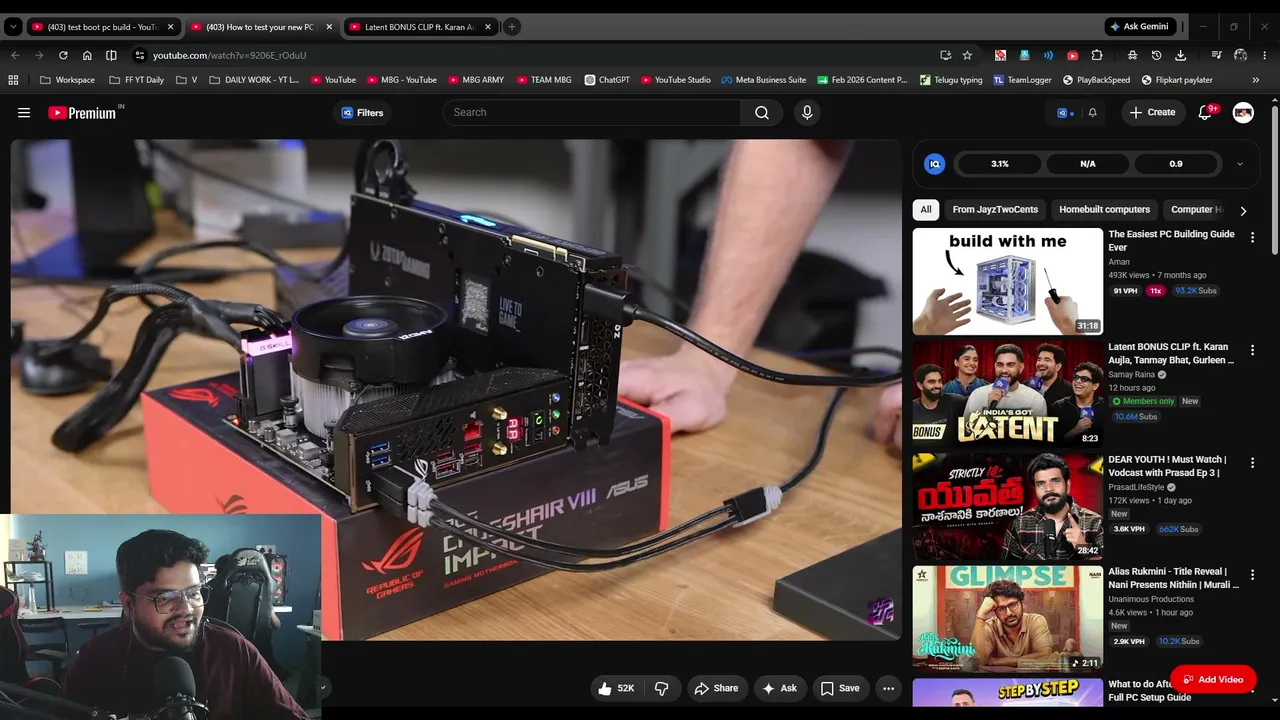The width and height of the screenshot is (1280, 720).
Task: Submit search with the magnifier icon
Action: (762, 113)
